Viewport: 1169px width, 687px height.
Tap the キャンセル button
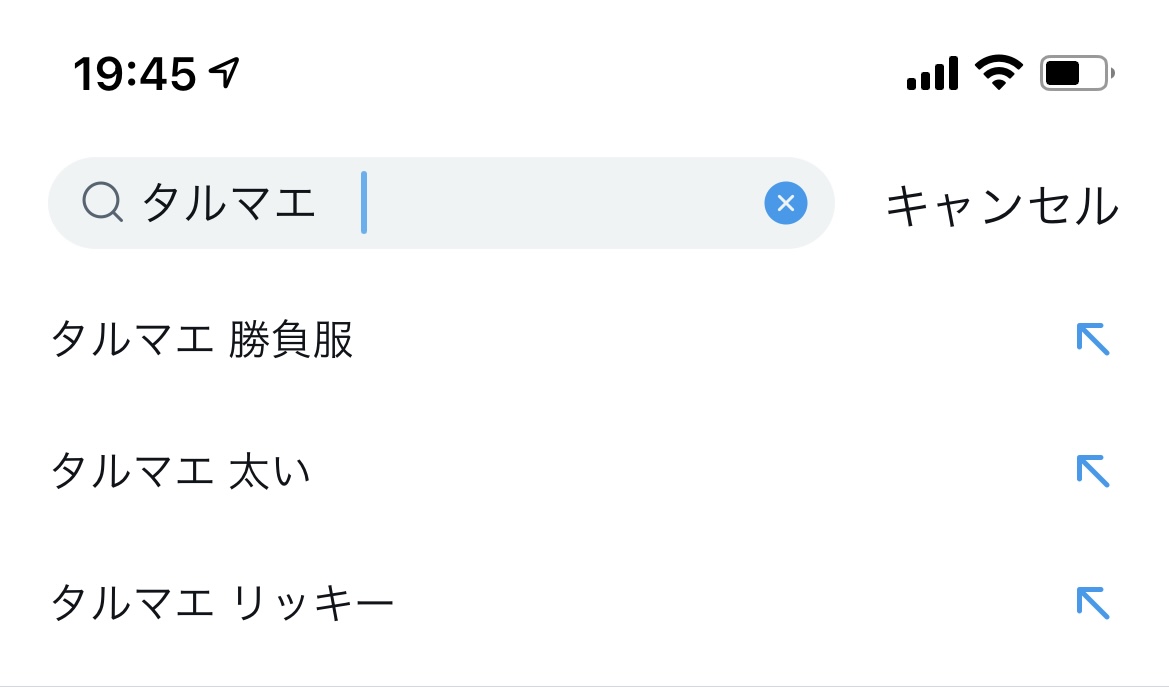point(1001,206)
